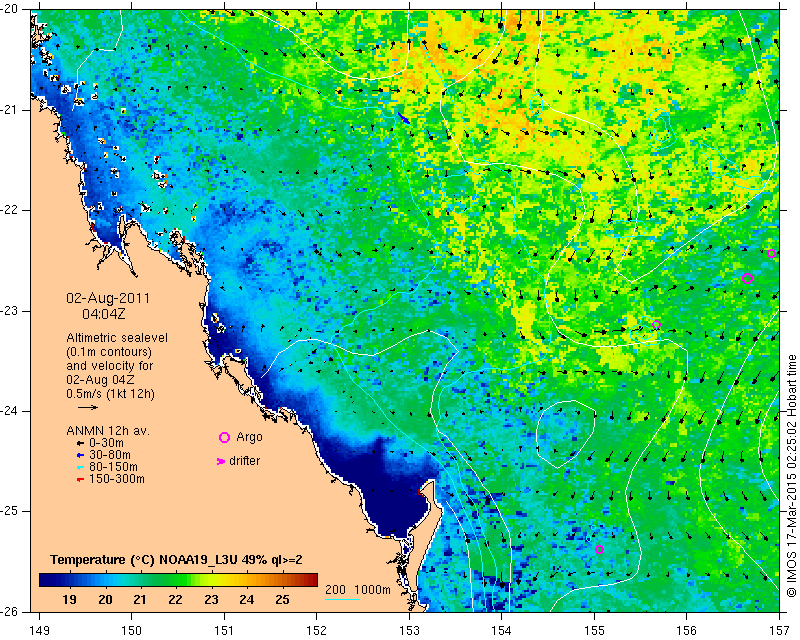Click the Argo float marker near 22.7S 156.7E
Image resolution: width=800 pixels, height=640 pixels.
pyautogui.click(x=747, y=279)
